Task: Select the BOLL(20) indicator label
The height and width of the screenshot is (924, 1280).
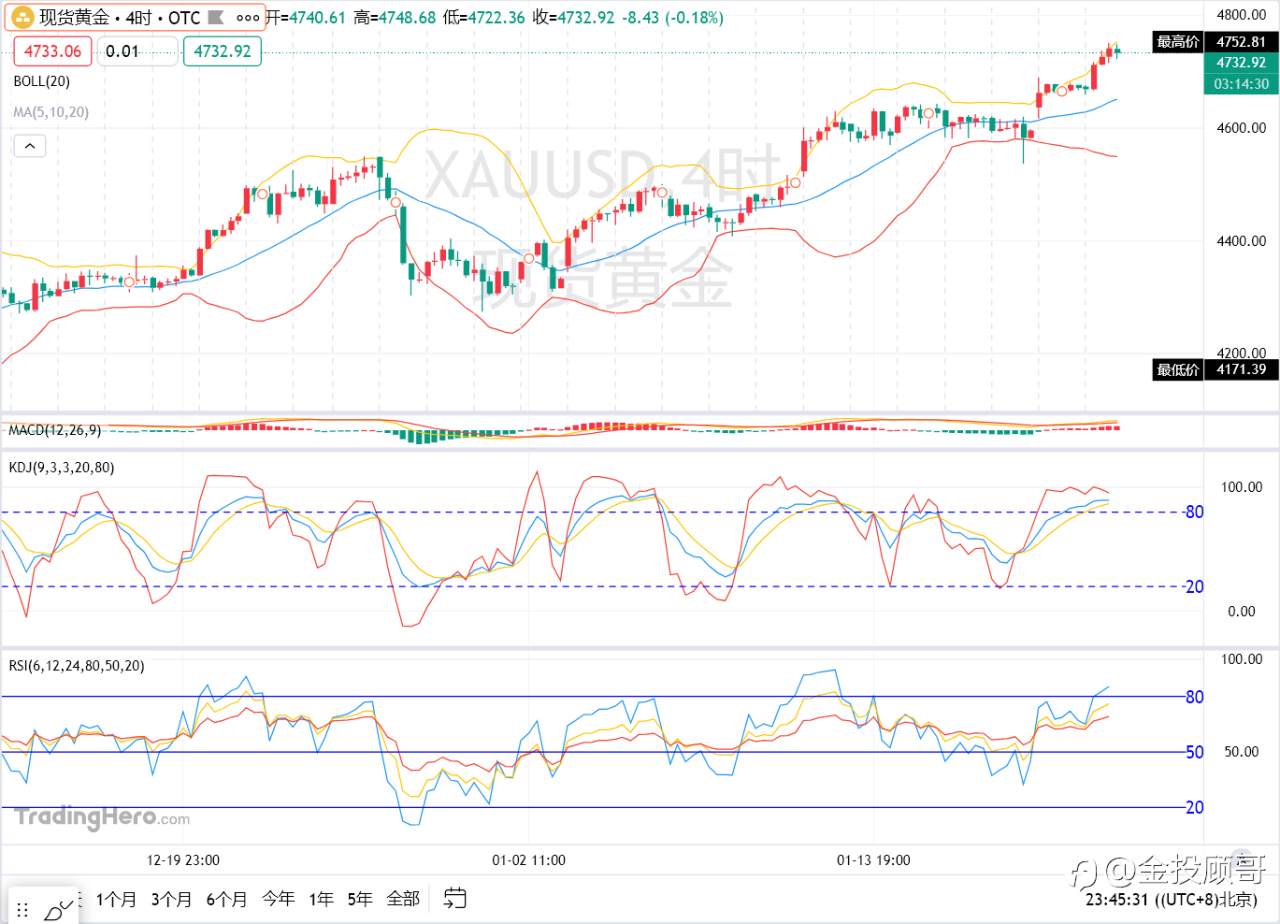Action: 42,81
